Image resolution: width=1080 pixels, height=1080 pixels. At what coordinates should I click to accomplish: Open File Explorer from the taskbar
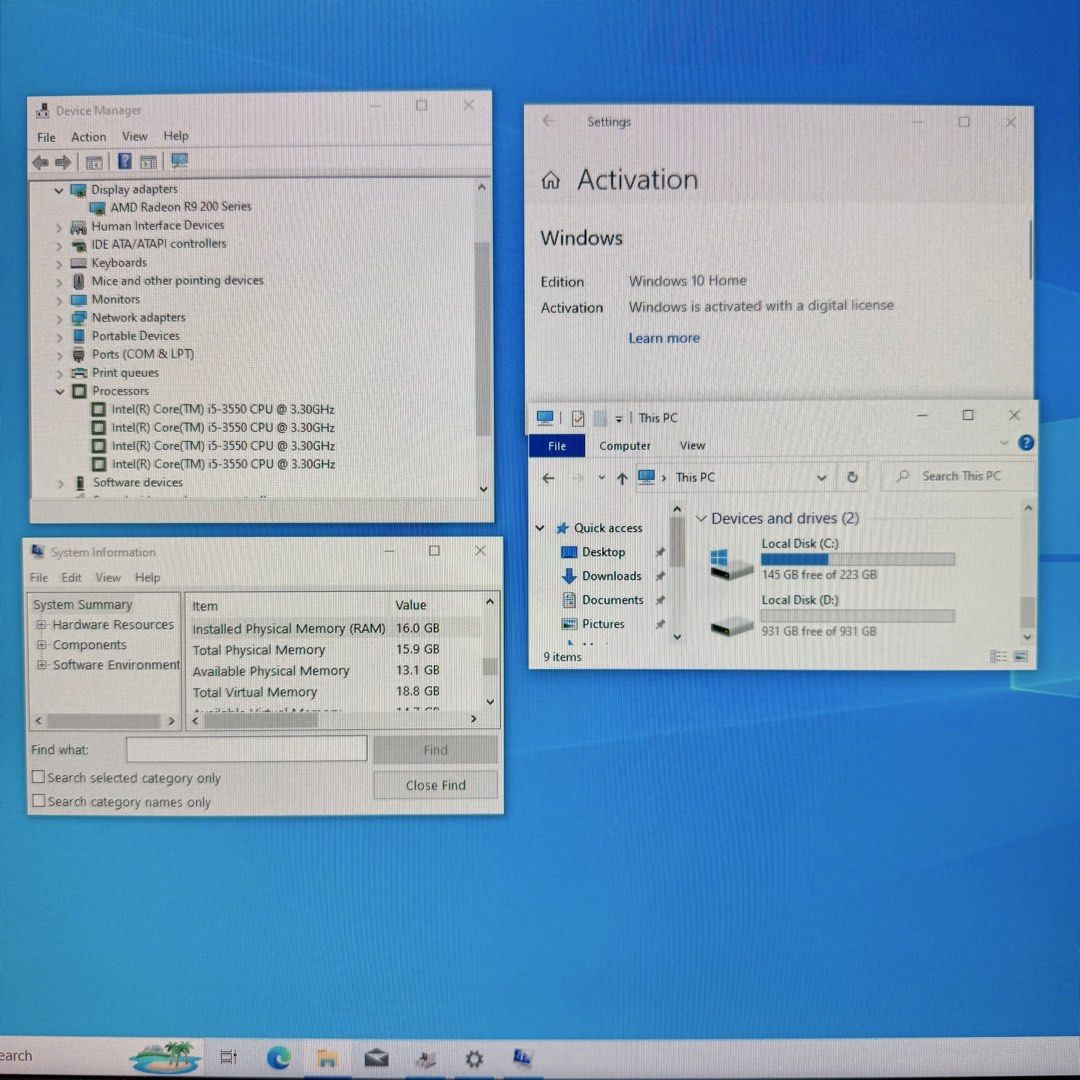(327, 1058)
